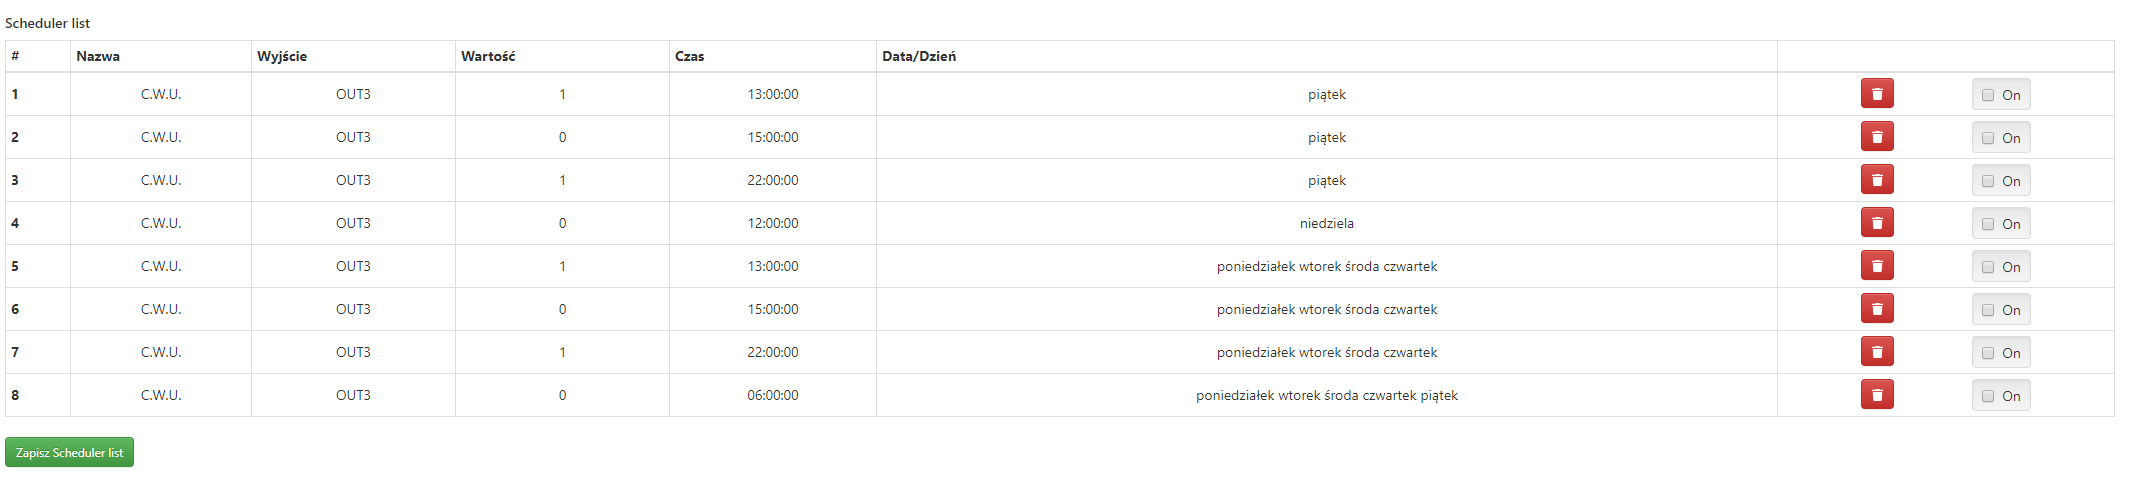Delete the niedziela 12:00:00 schedule entry
Screen dimensions: 2130x491
1876,223
